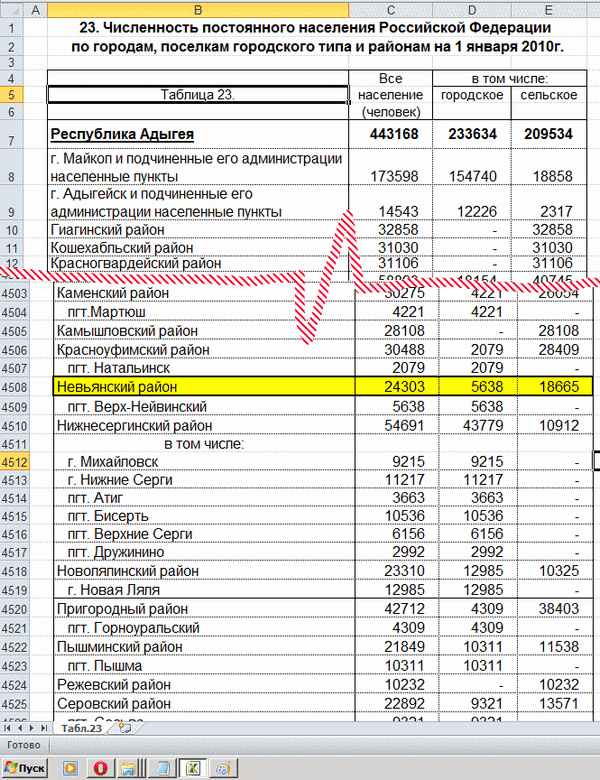The image size is (600, 780).
Task: Click 'пгт. Верх-Нейвинский' cell
Action: 204,407
